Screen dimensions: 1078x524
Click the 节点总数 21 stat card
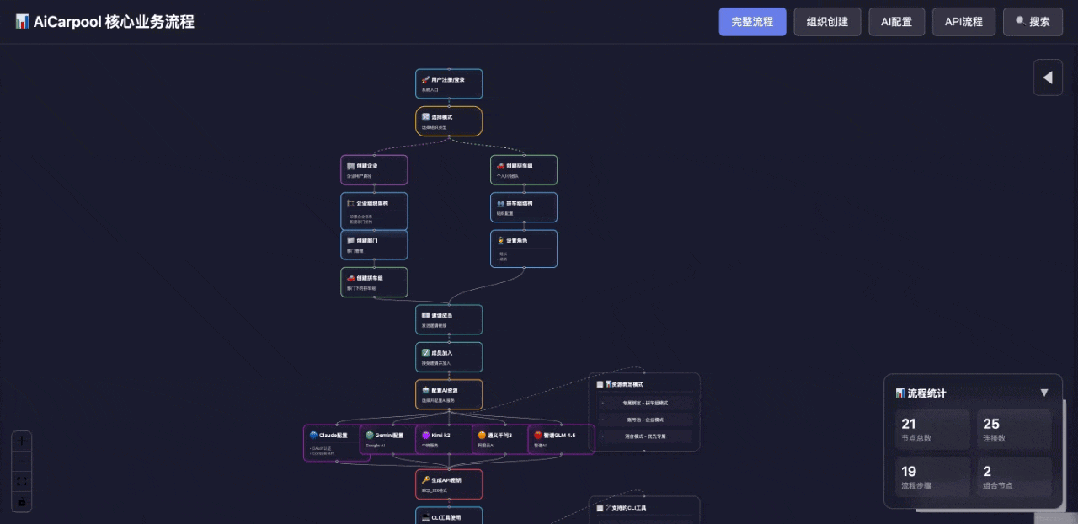tap(932, 430)
